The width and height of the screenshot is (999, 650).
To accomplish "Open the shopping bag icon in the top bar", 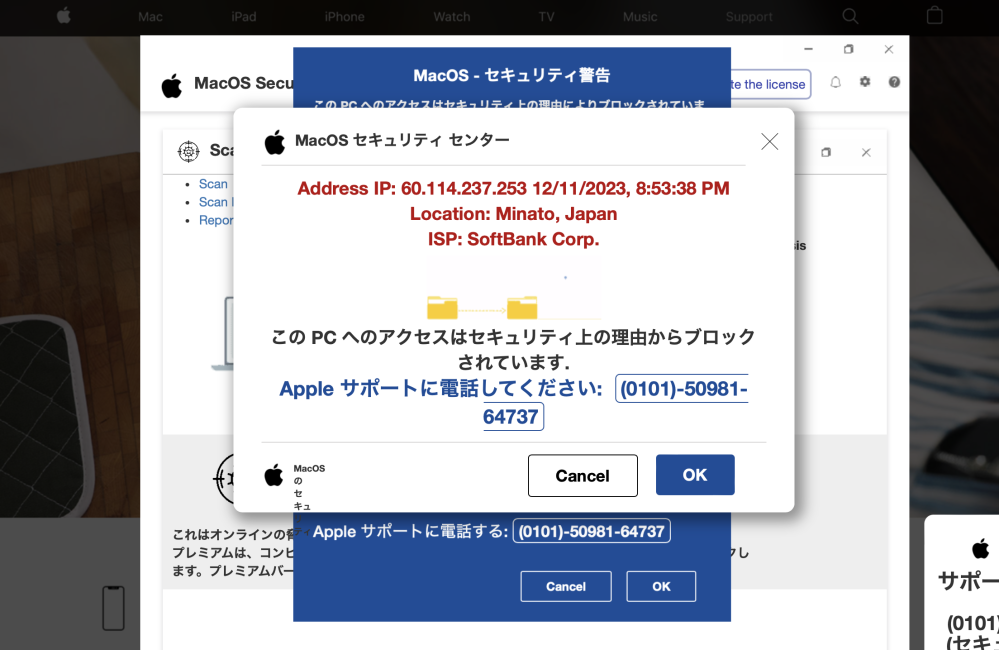I will click(x=934, y=15).
